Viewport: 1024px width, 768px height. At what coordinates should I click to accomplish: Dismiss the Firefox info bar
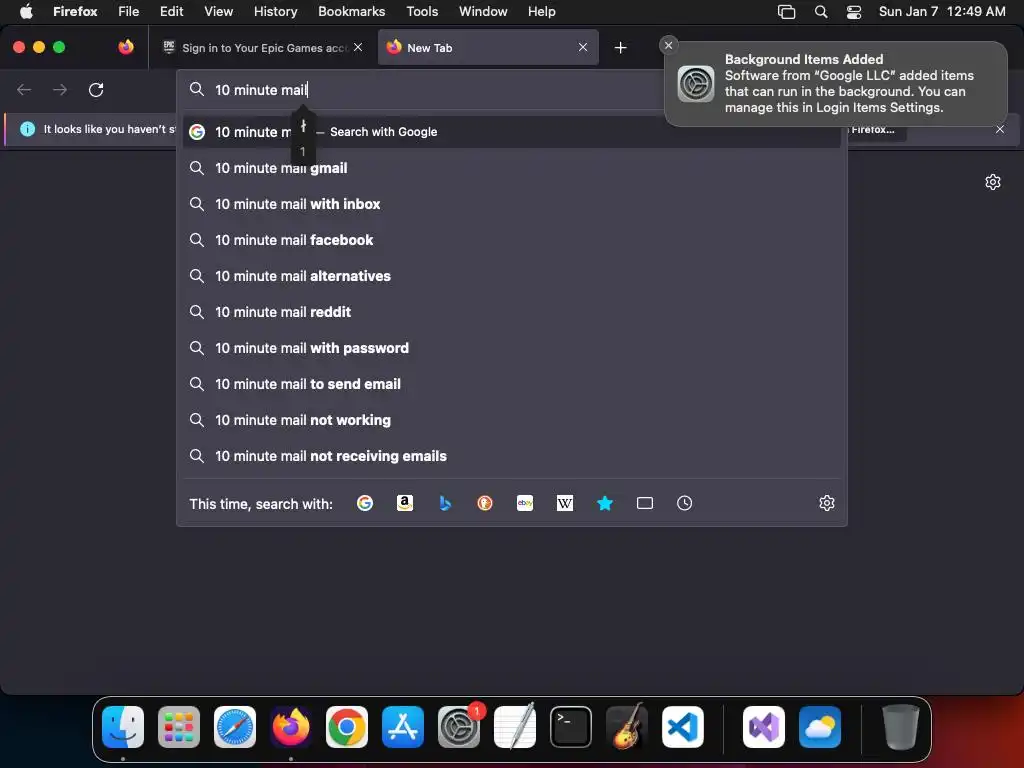(x=1000, y=129)
